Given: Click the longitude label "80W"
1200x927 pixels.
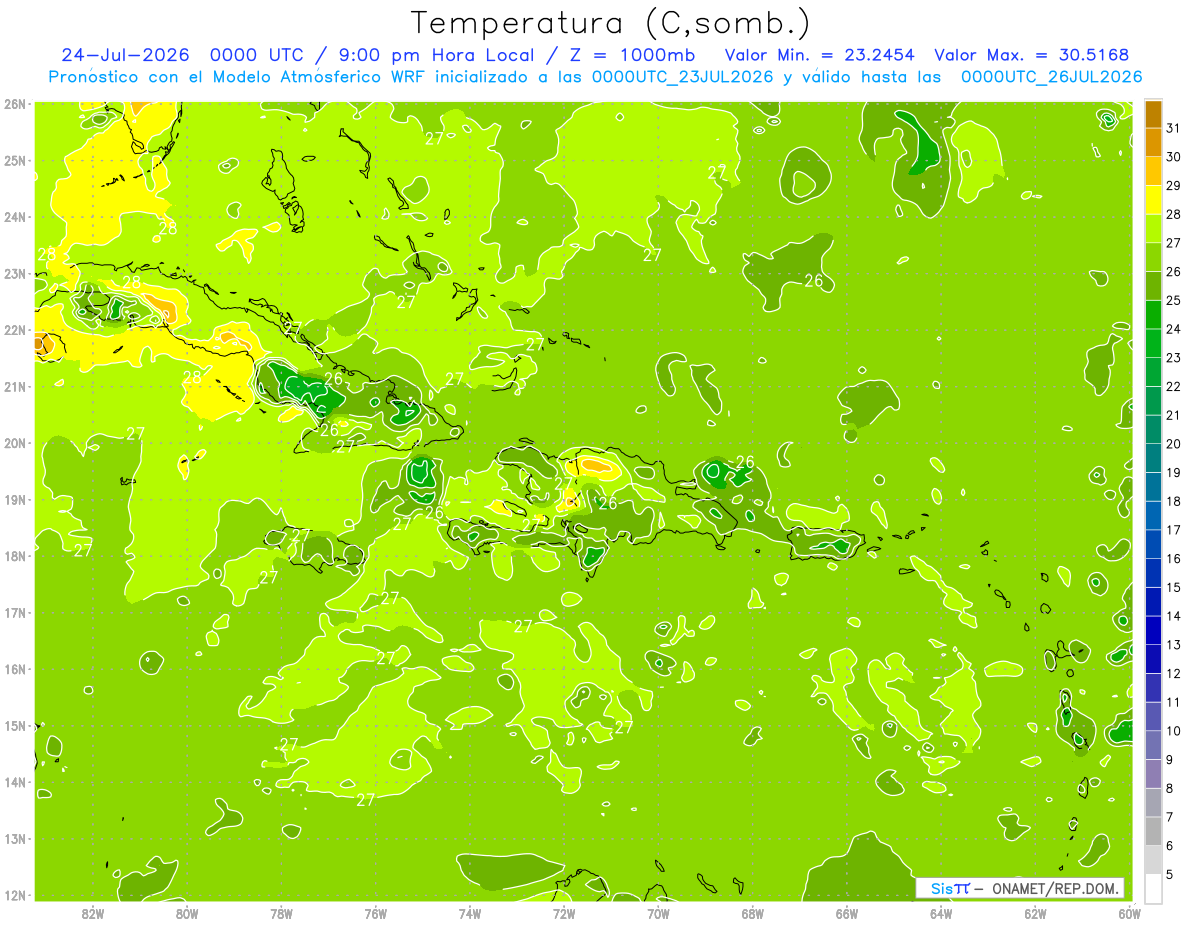Looking at the screenshot, I should click(187, 913).
